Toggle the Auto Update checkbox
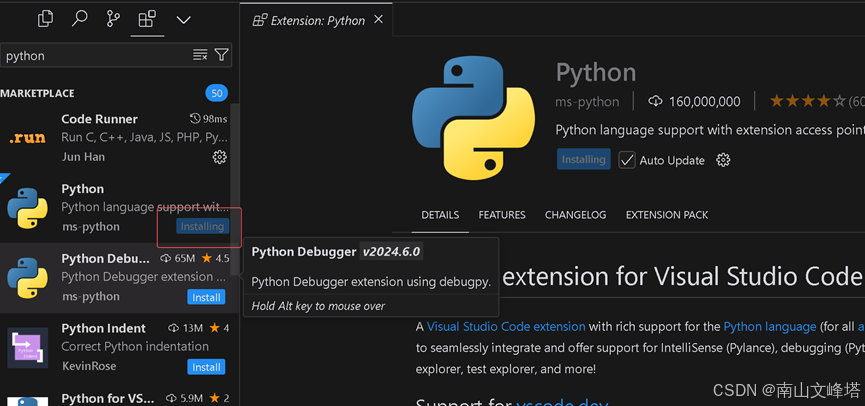The image size is (865, 406). 627,160
